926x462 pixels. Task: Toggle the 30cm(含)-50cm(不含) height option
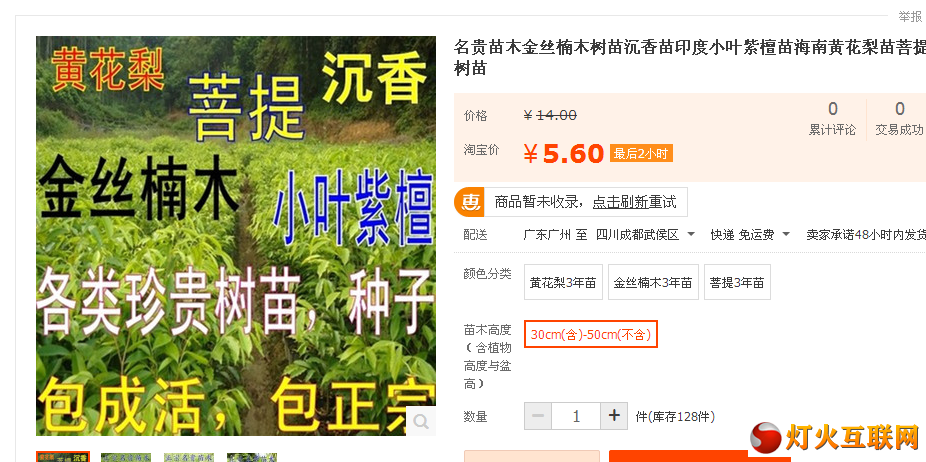click(x=591, y=334)
